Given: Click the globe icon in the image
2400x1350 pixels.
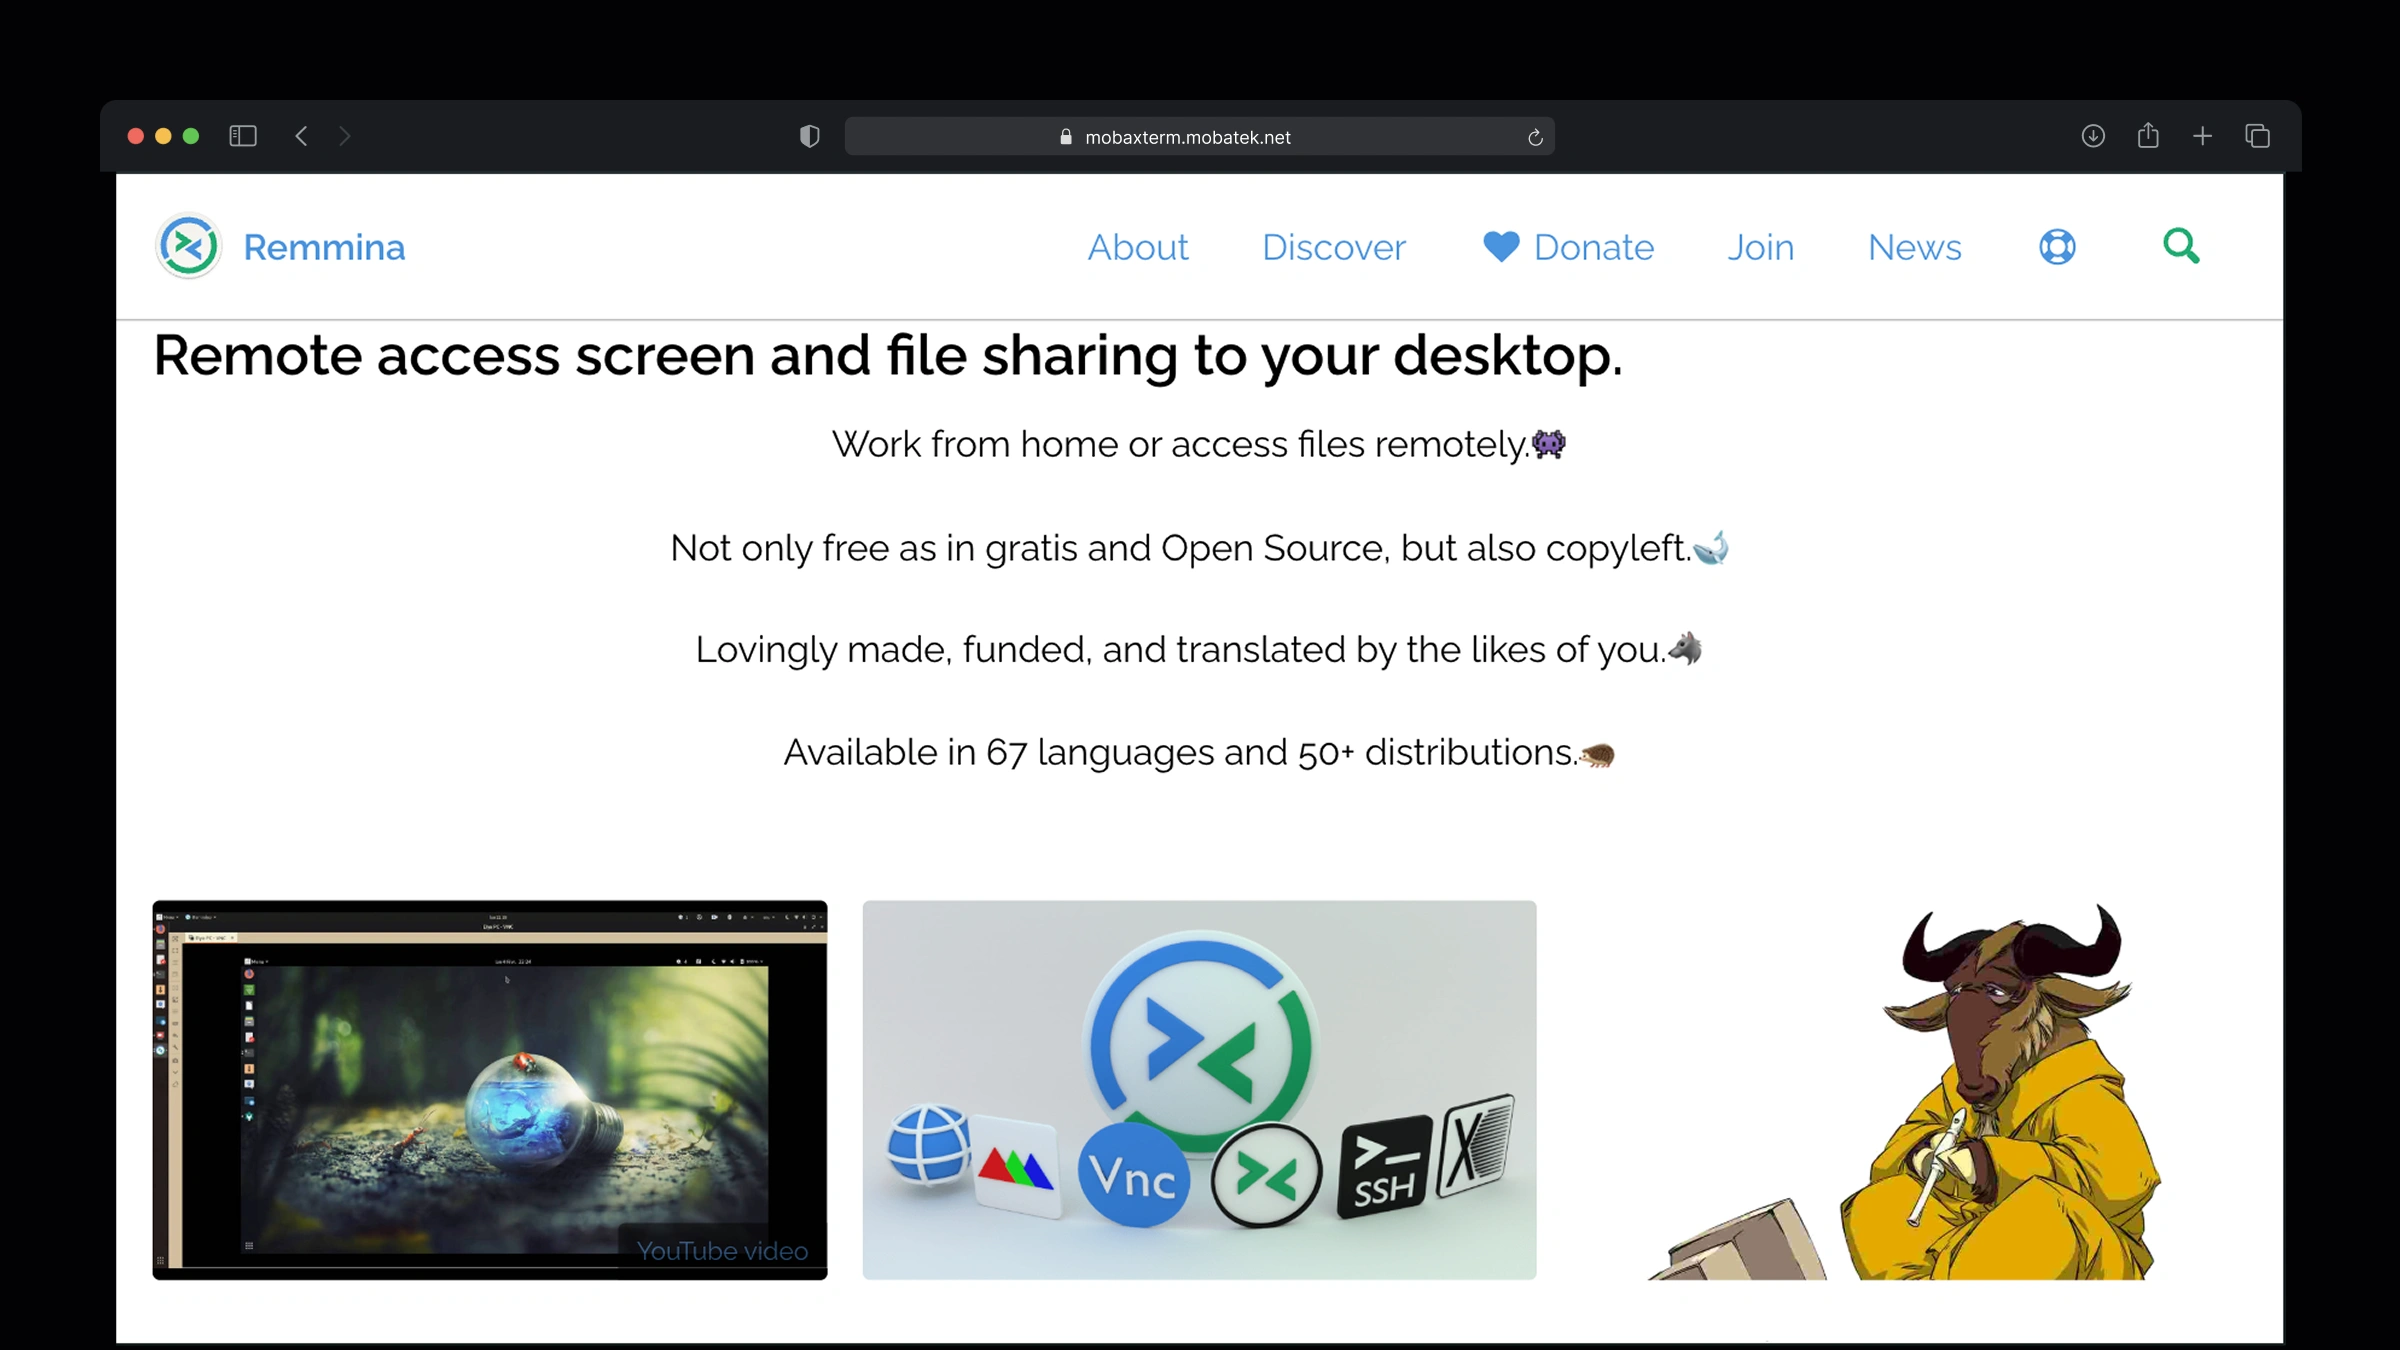Looking at the screenshot, I should point(929,1144).
